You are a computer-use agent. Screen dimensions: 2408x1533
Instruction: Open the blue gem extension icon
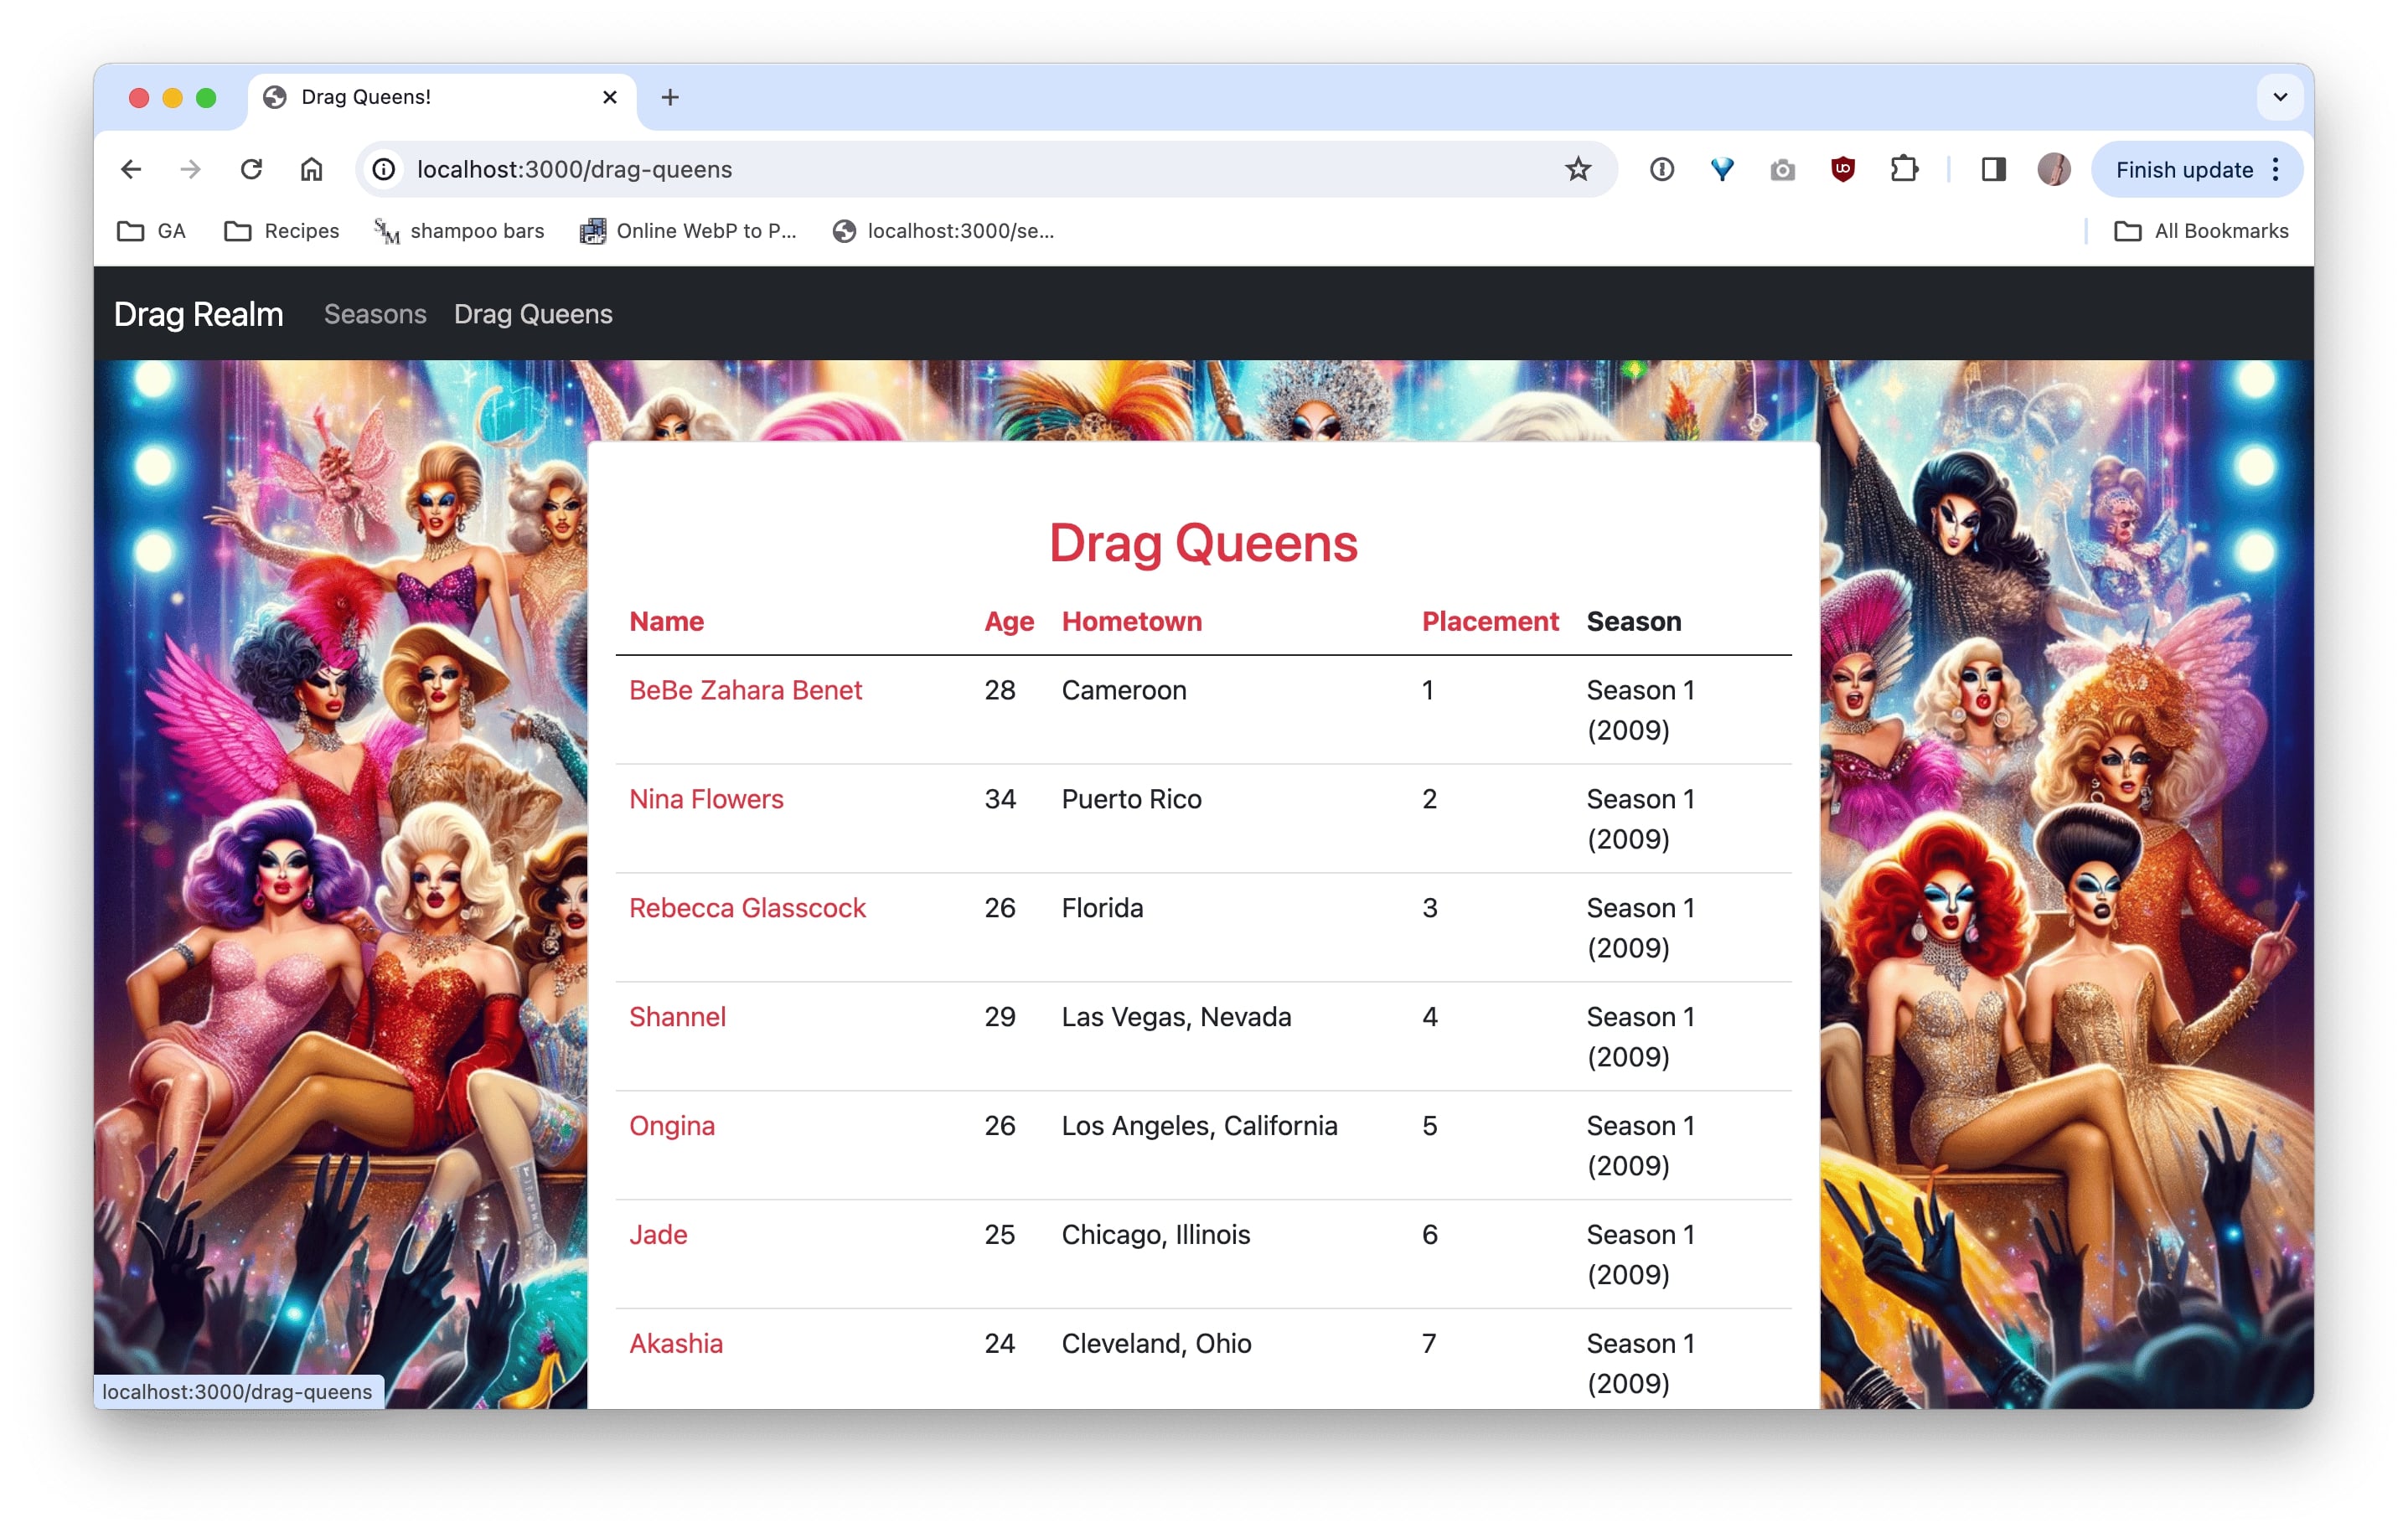[x=1721, y=169]
